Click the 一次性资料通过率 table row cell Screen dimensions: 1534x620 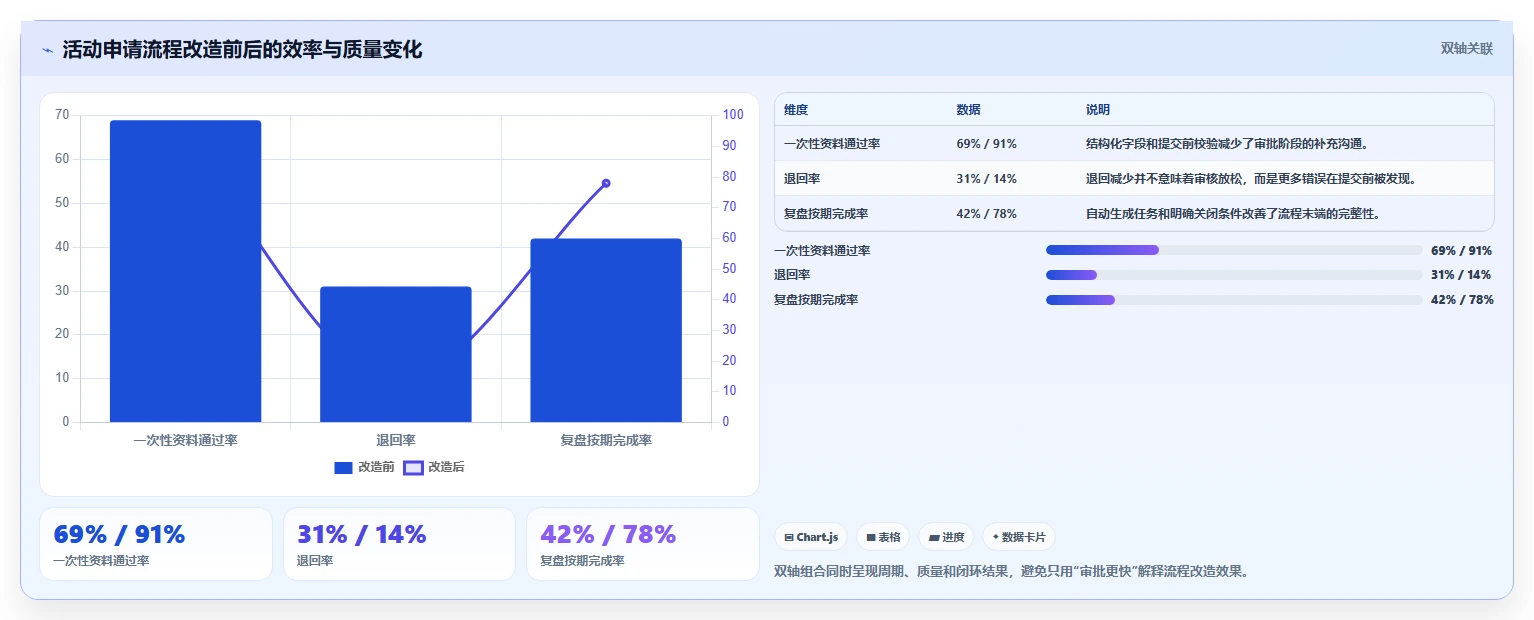tap(832, 144)
